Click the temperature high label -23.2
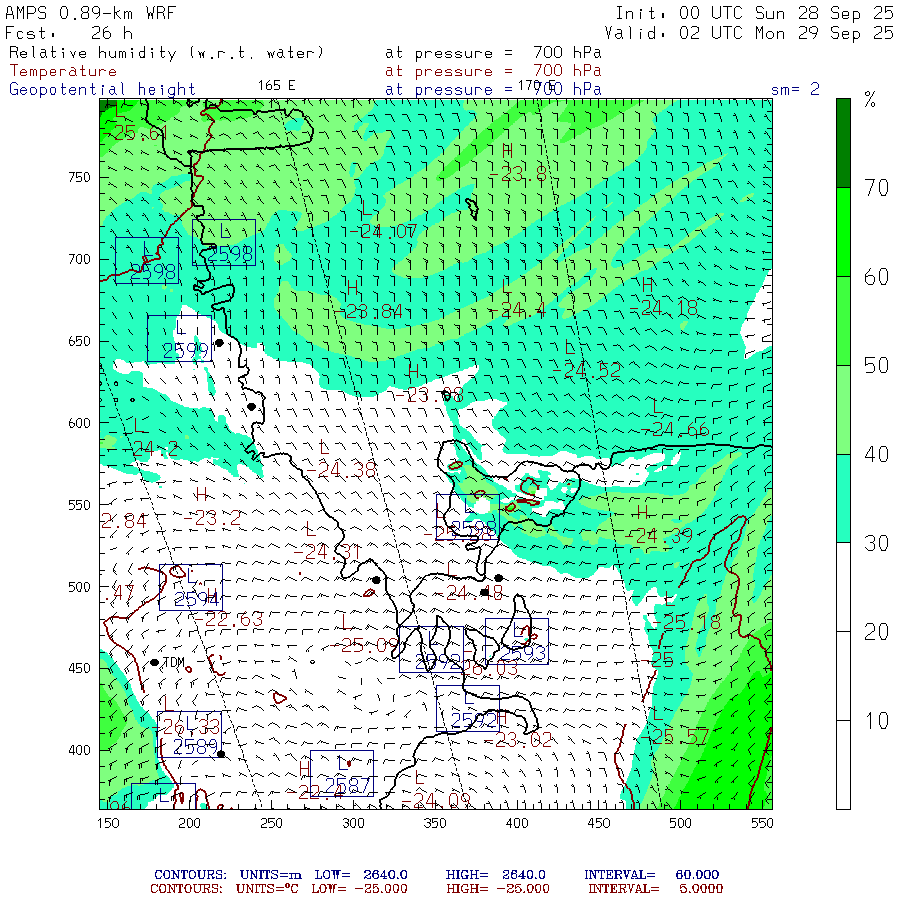The width and height of the screenshot is (900, 900). pyautogui.click(x=212, y=518)
